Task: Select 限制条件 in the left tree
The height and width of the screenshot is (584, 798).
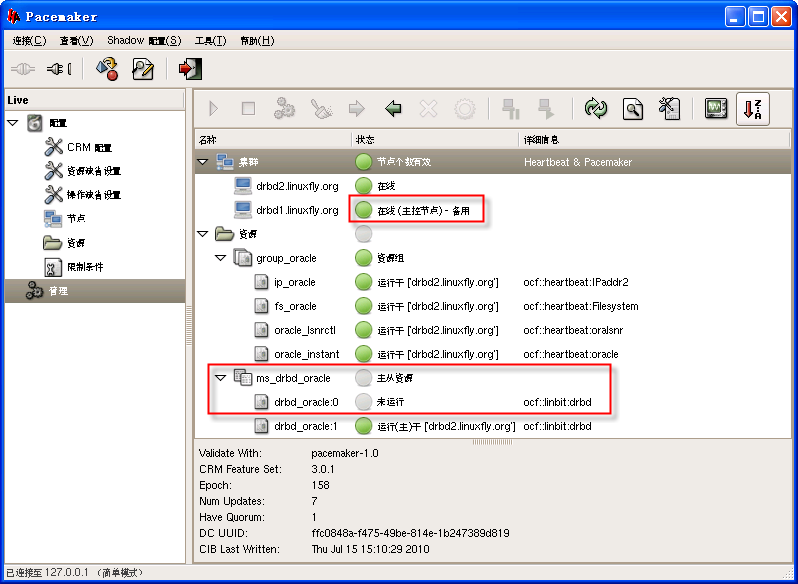Action: 84,267
